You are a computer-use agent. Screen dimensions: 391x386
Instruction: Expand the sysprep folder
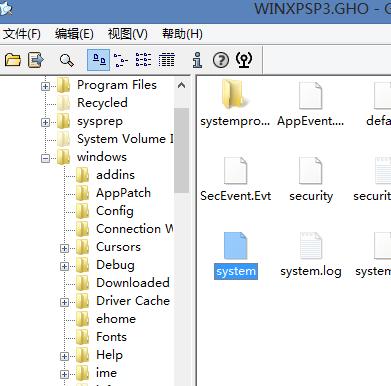pos(46,122)
